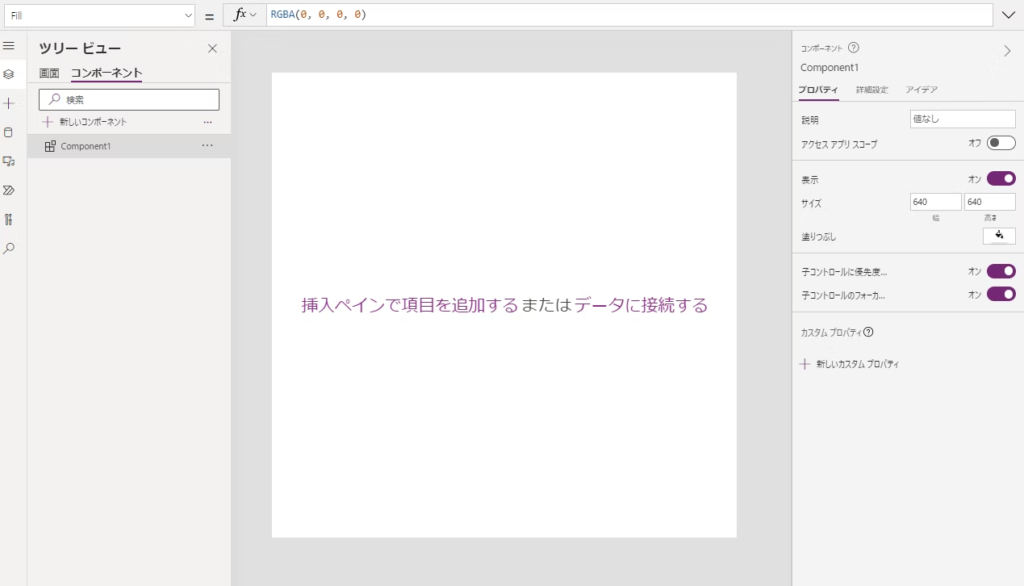Toggle the 子コントロールに優先度 switch
Image resolution: width=1024 pixels, height=586 pixels.
point(1000,271)
